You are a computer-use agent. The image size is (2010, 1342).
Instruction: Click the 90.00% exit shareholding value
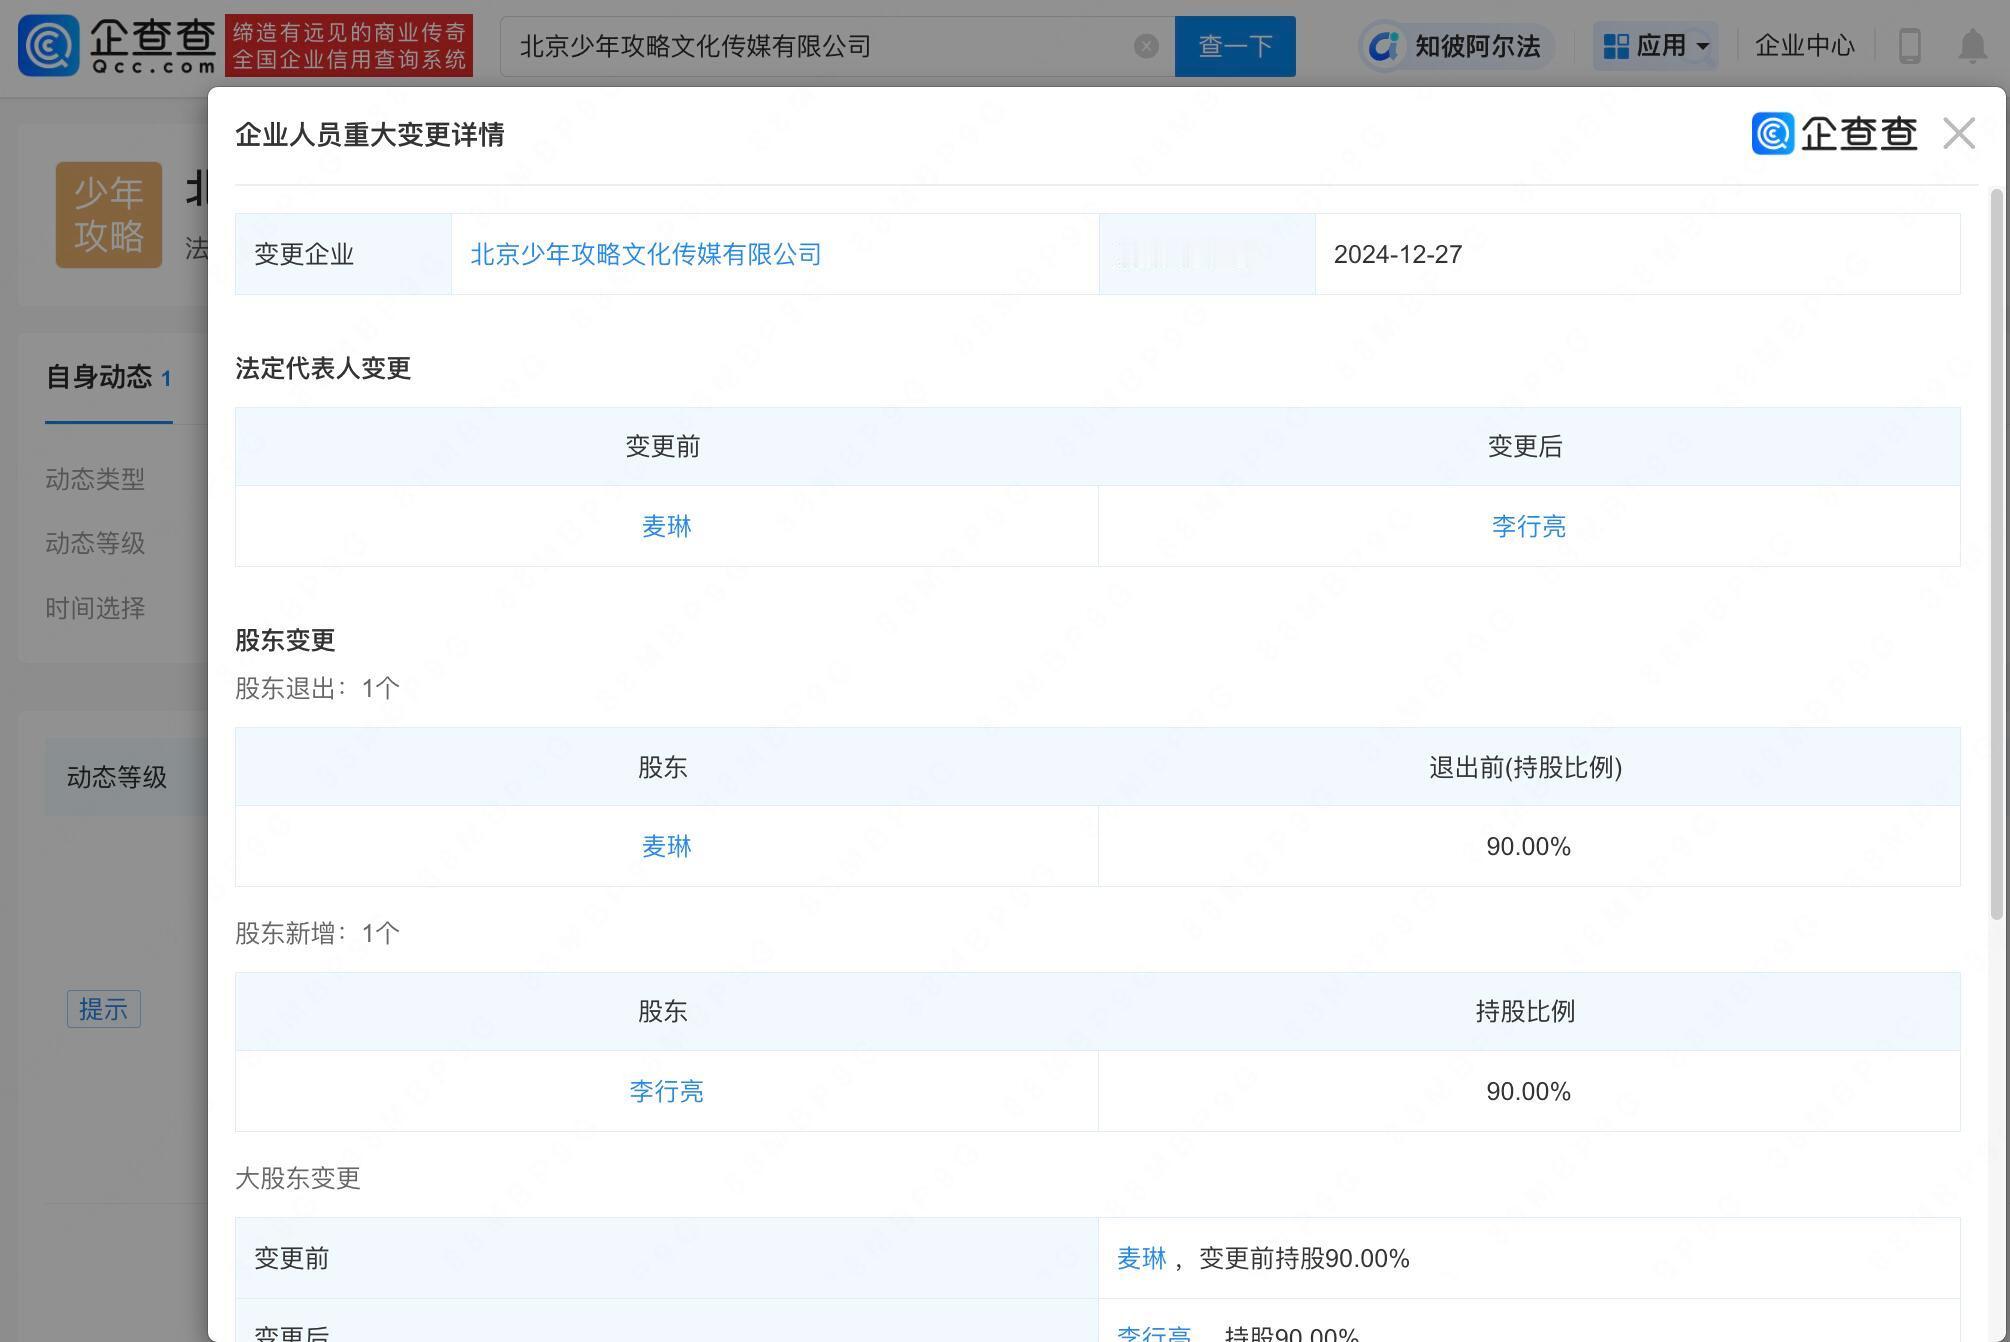coord(1528,846)
